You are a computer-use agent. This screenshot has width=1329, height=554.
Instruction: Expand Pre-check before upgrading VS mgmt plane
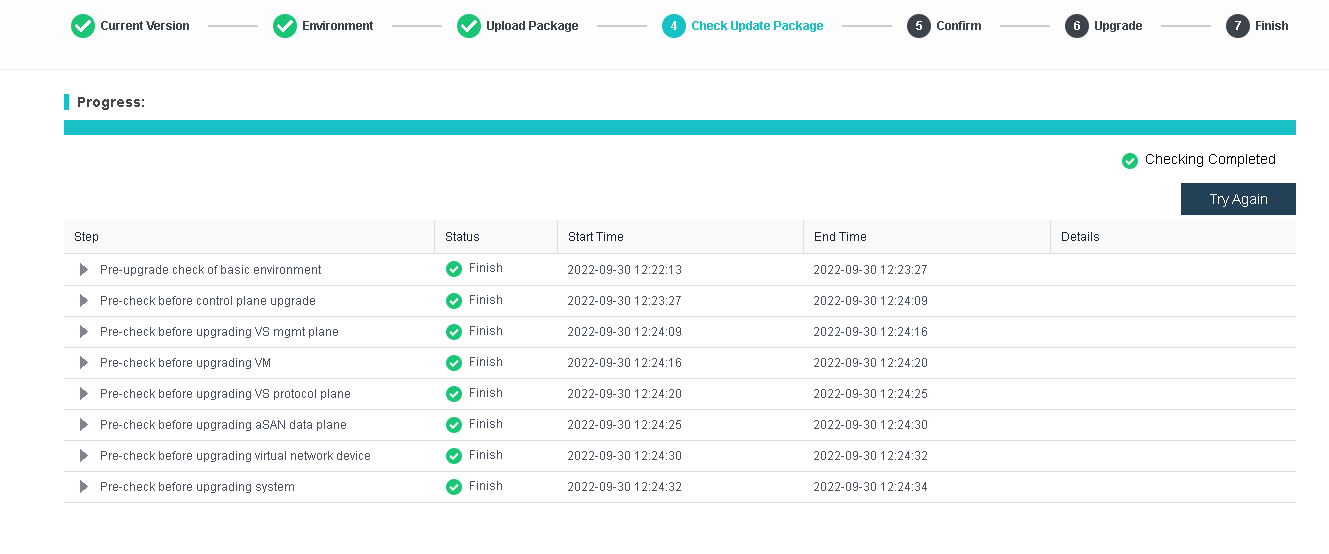point(84,332)
